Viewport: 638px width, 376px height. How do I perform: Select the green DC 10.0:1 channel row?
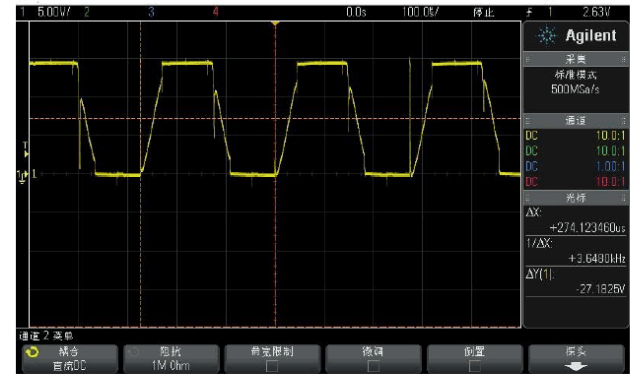pyautogui.click(x=575, y=151)
